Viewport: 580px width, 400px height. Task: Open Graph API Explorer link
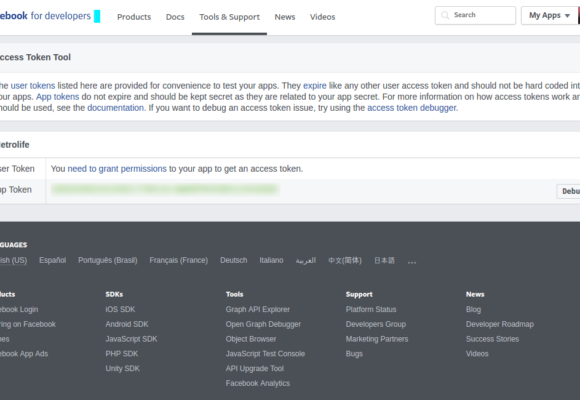tap(258, 309)
